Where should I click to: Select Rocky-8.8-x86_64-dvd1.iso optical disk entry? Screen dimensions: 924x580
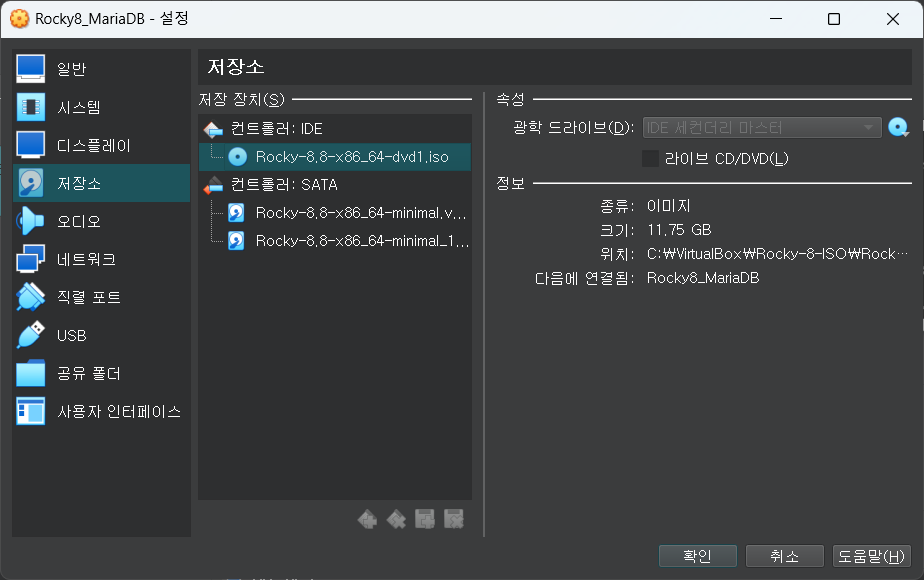335,157
